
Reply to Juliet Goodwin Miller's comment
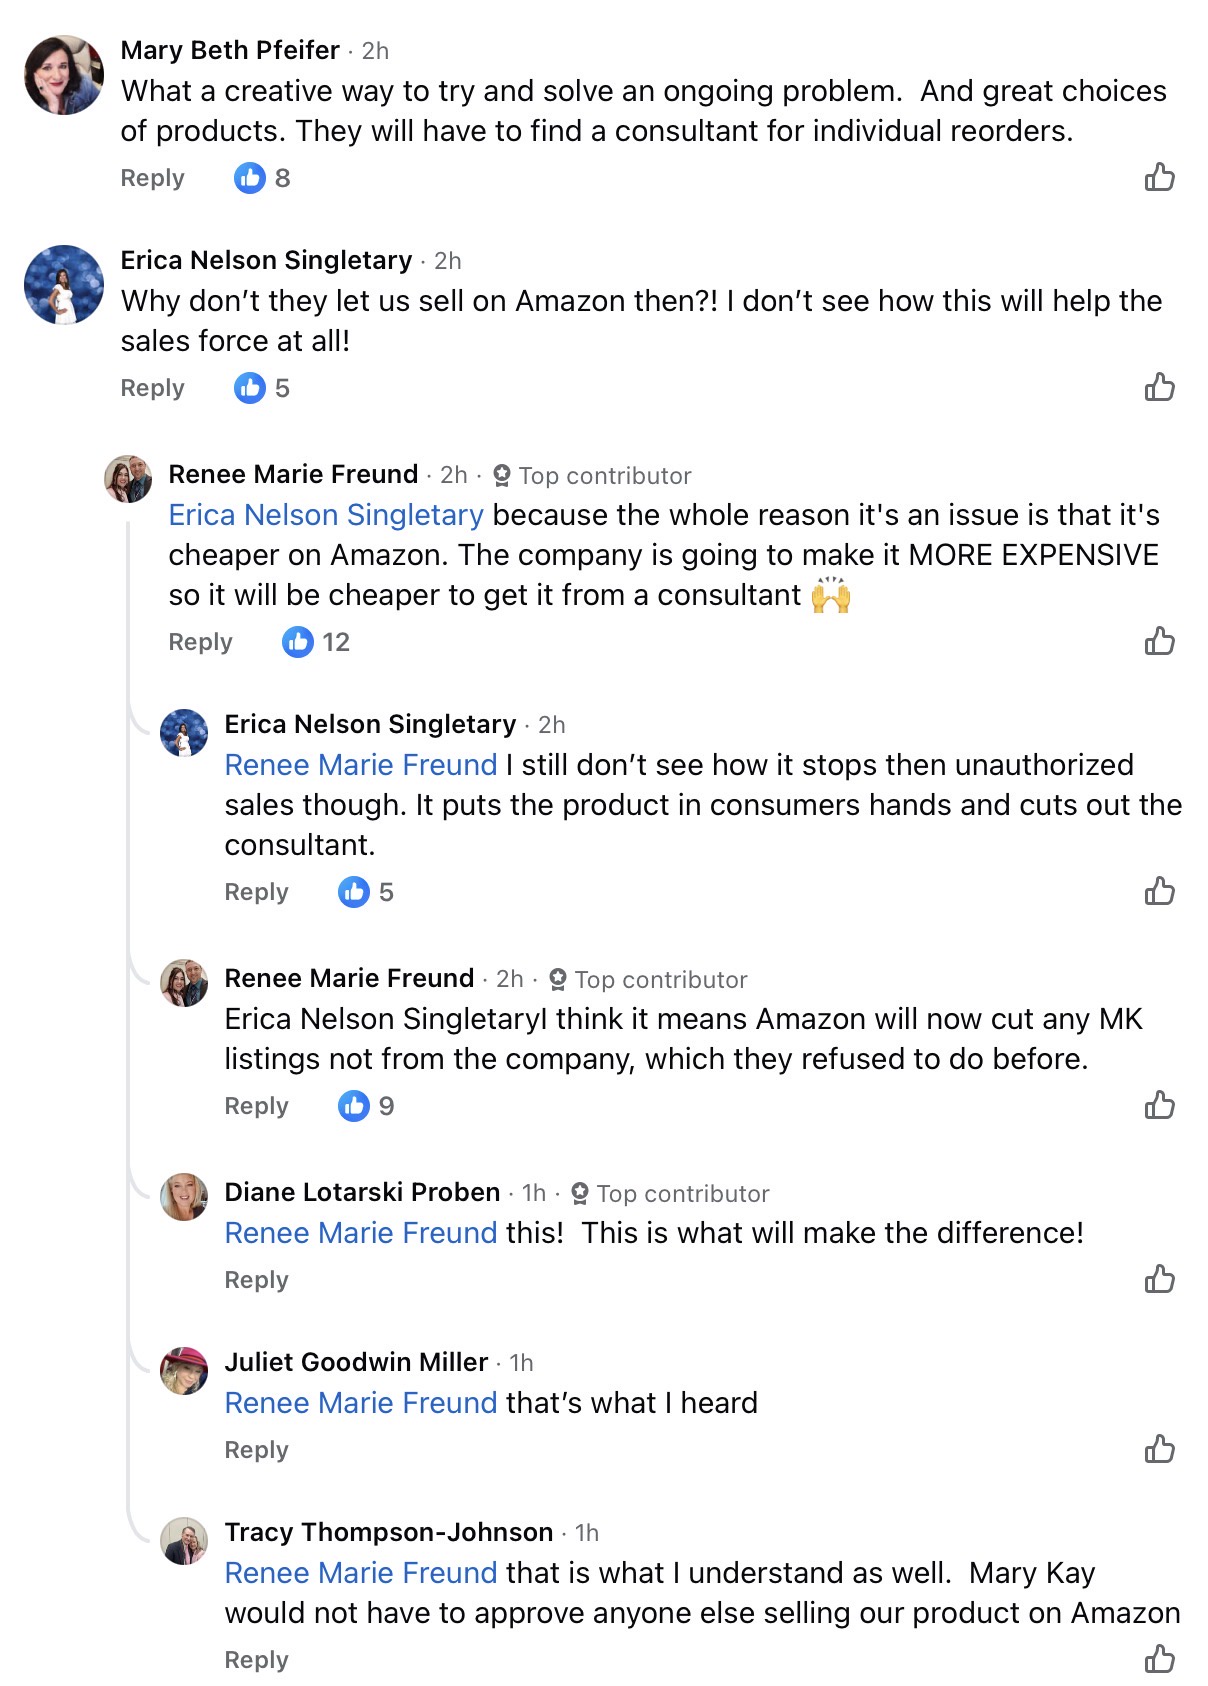point(256,1450)
